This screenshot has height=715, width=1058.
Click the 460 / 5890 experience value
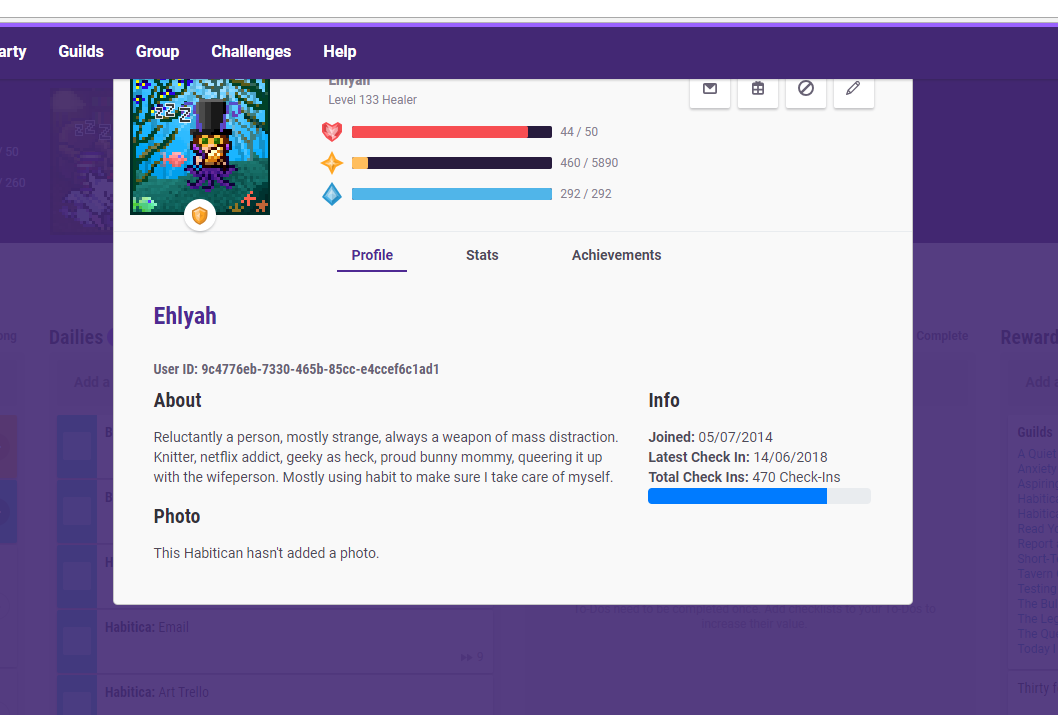pyautogui.click(x=589, y=163)
